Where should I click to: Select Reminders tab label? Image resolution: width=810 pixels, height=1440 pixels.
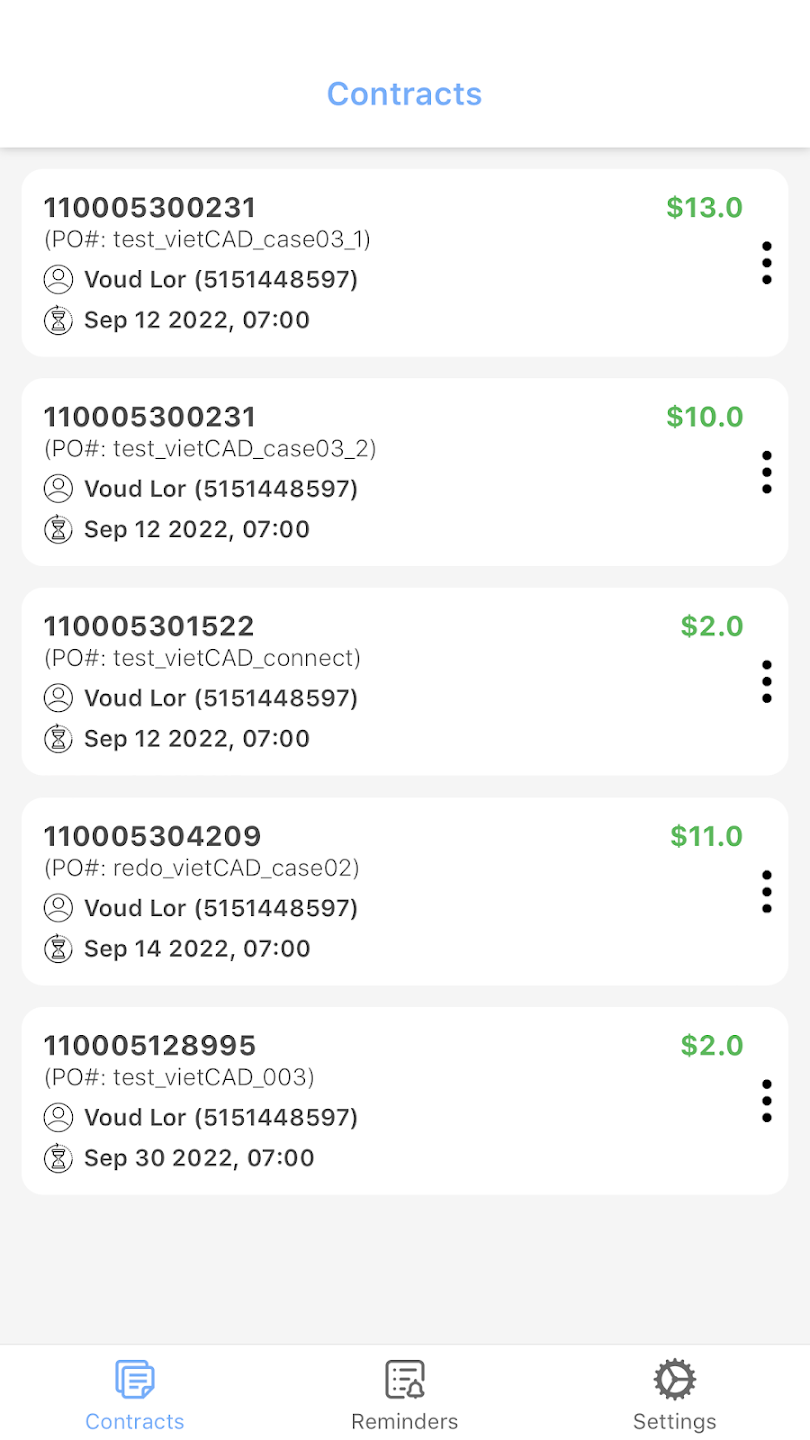[x=405, y=1421]
